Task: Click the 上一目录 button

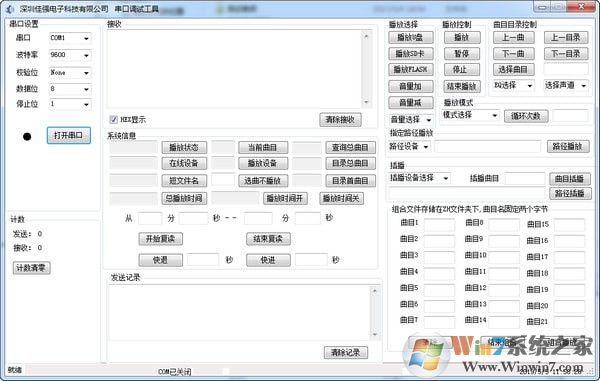Action: [566, 37]
